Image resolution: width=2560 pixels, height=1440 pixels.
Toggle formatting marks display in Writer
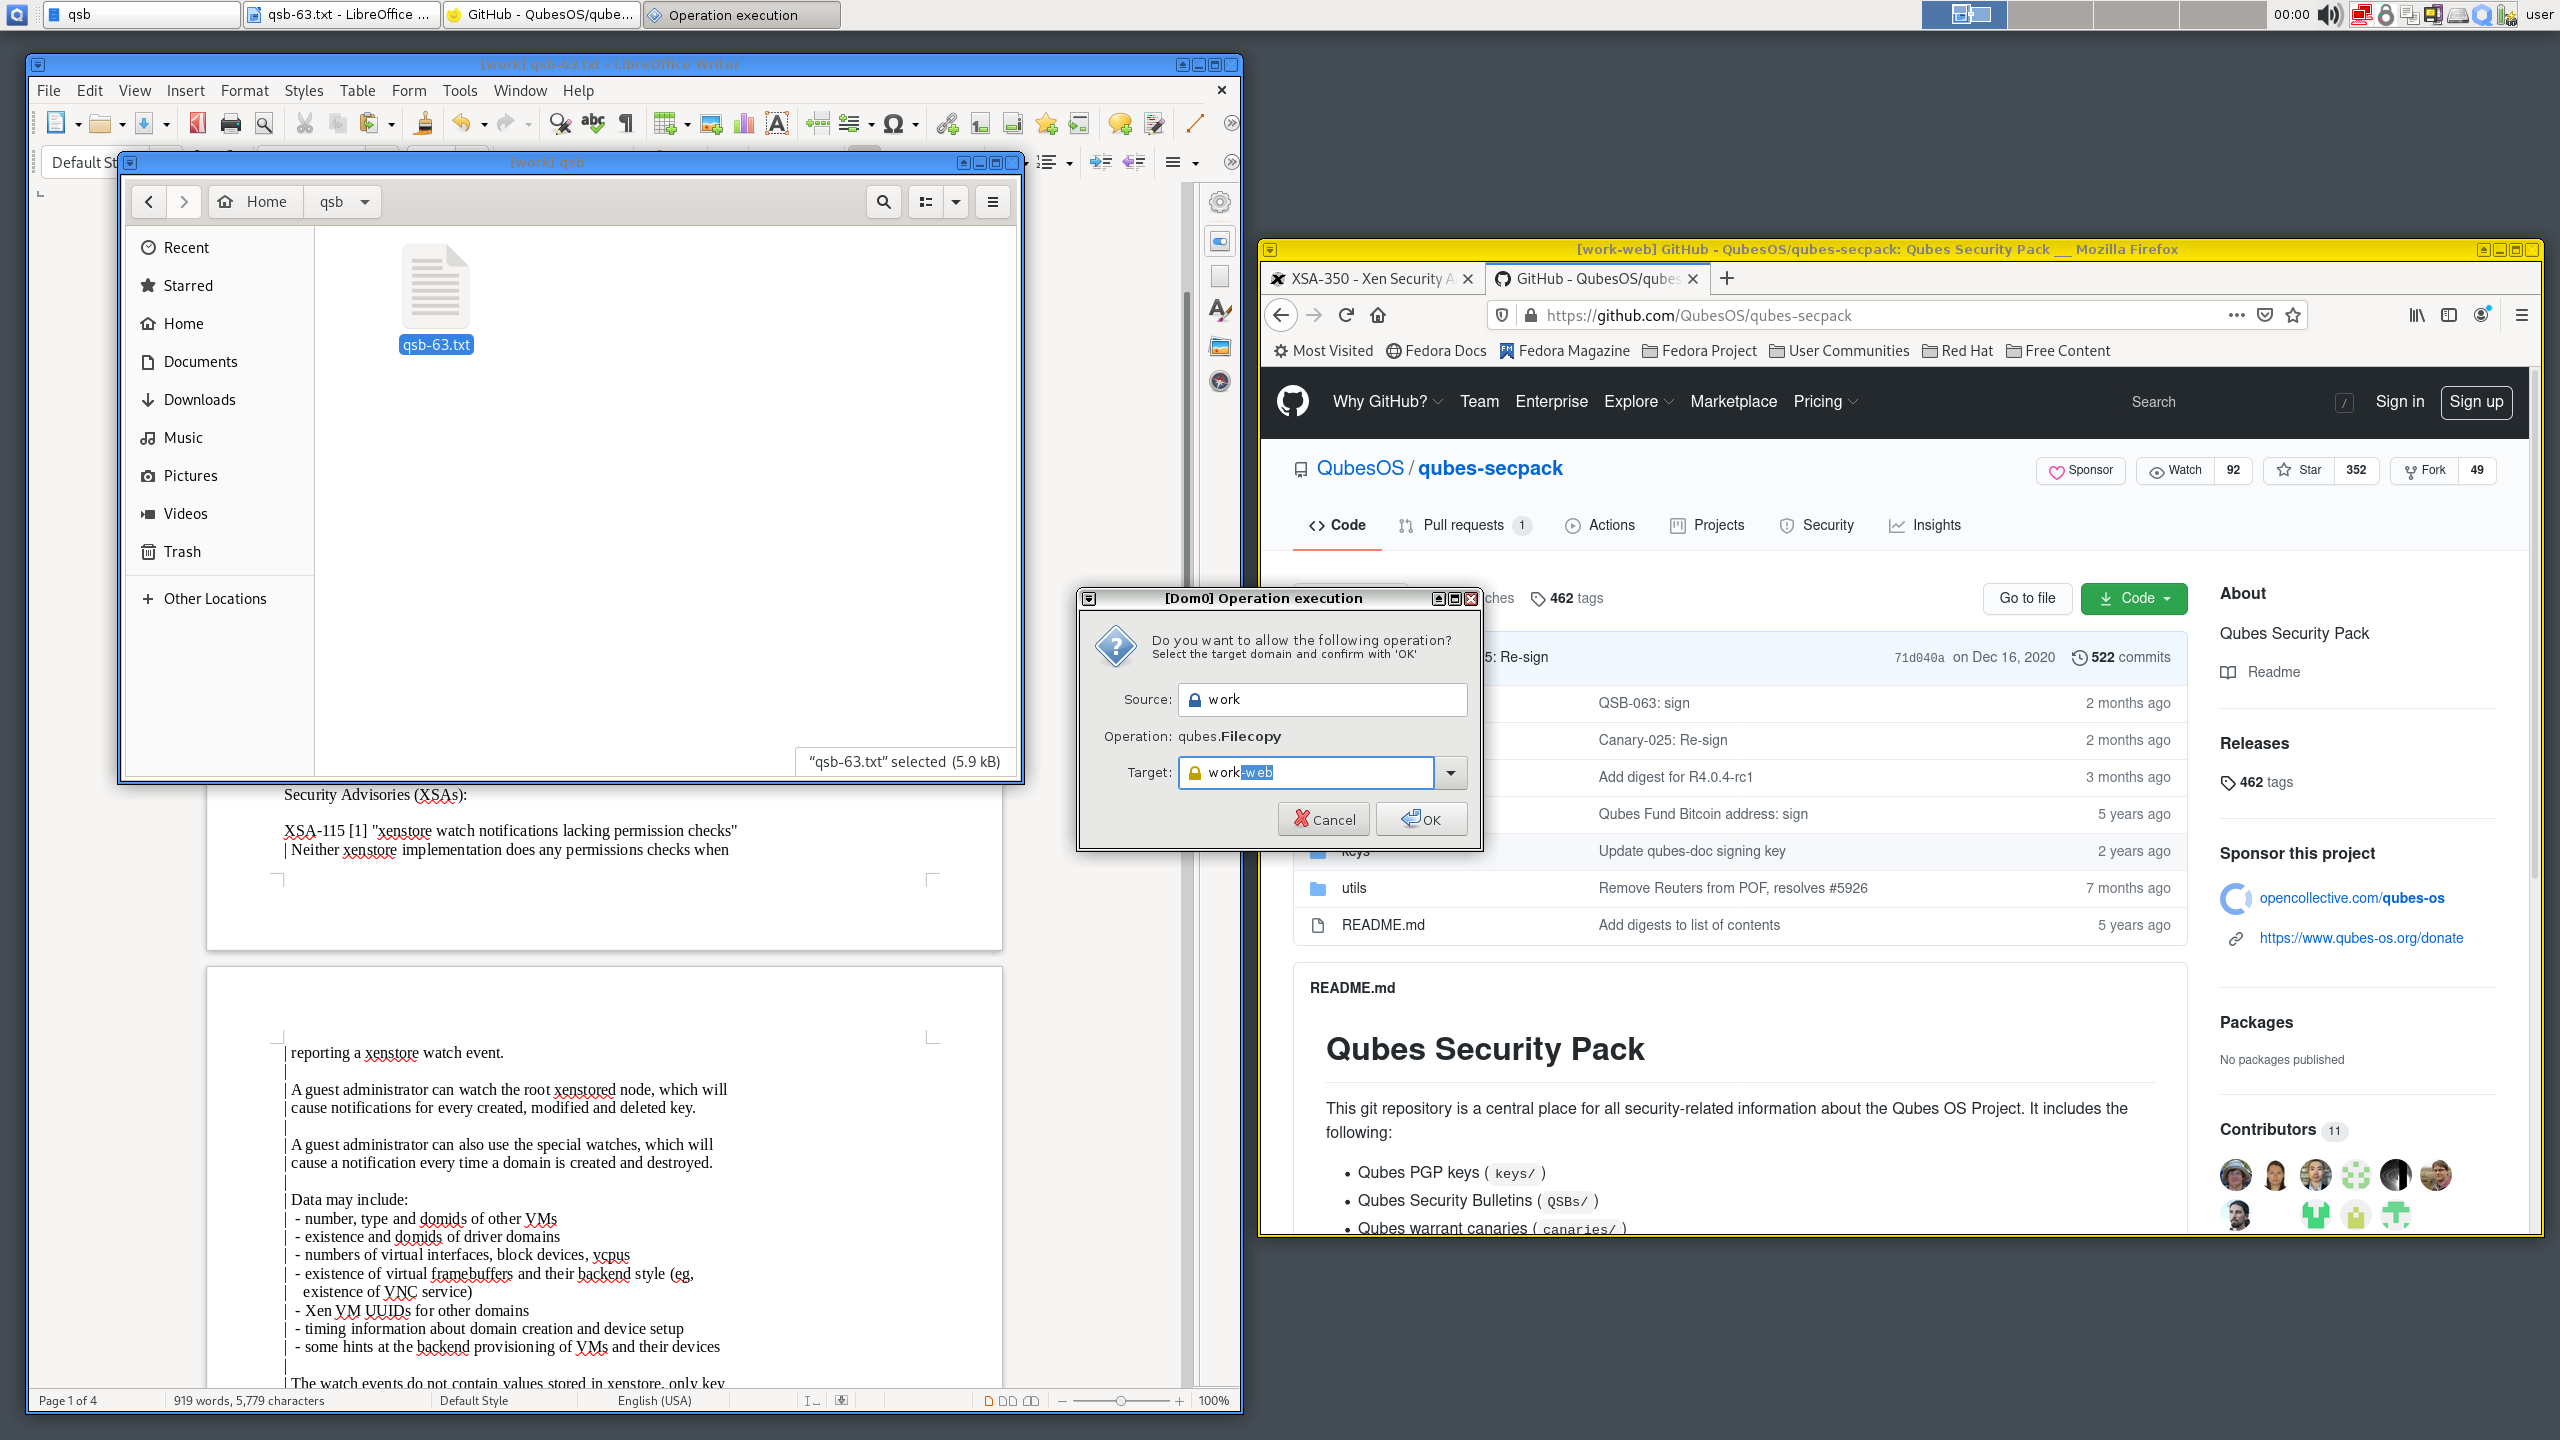coord(625,124)
